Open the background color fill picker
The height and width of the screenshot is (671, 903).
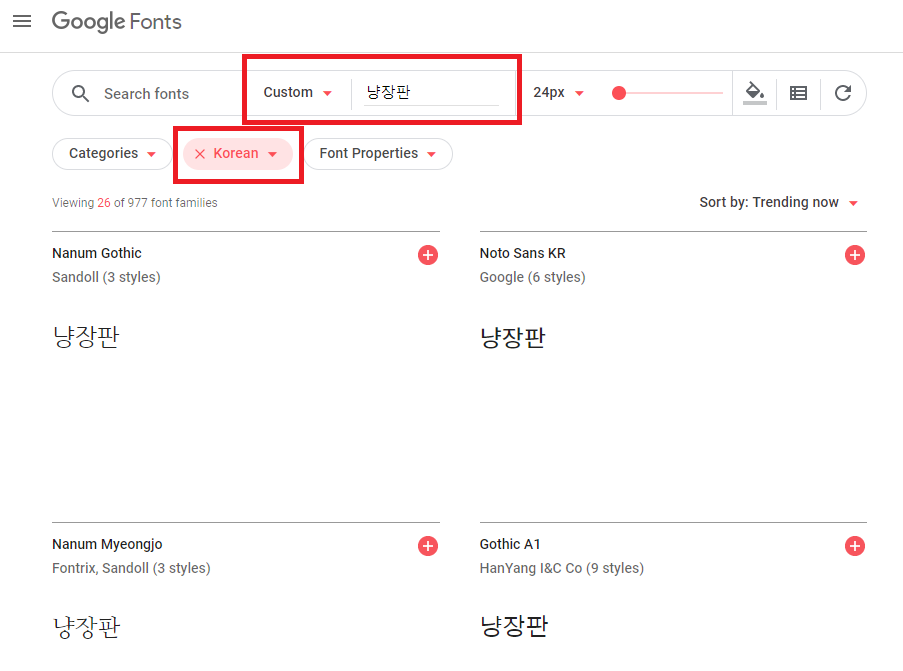click(x=754, y=93)
